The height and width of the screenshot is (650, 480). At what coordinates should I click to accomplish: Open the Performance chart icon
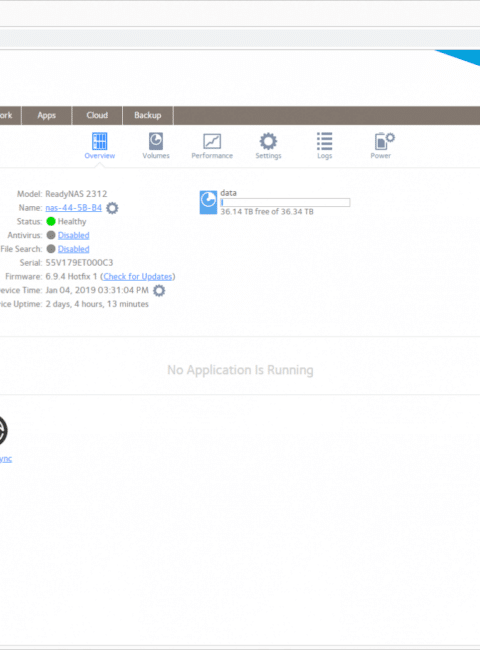(212, 141)
